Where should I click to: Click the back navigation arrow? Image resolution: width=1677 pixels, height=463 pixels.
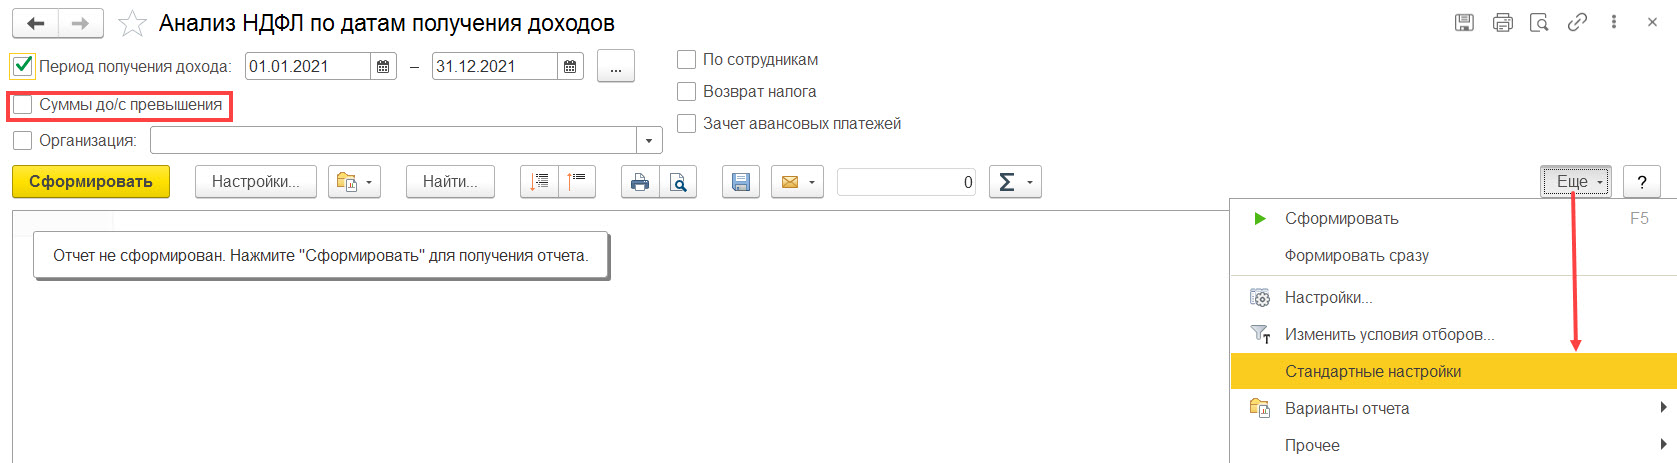pyautogui.click(x=36, y=23)
